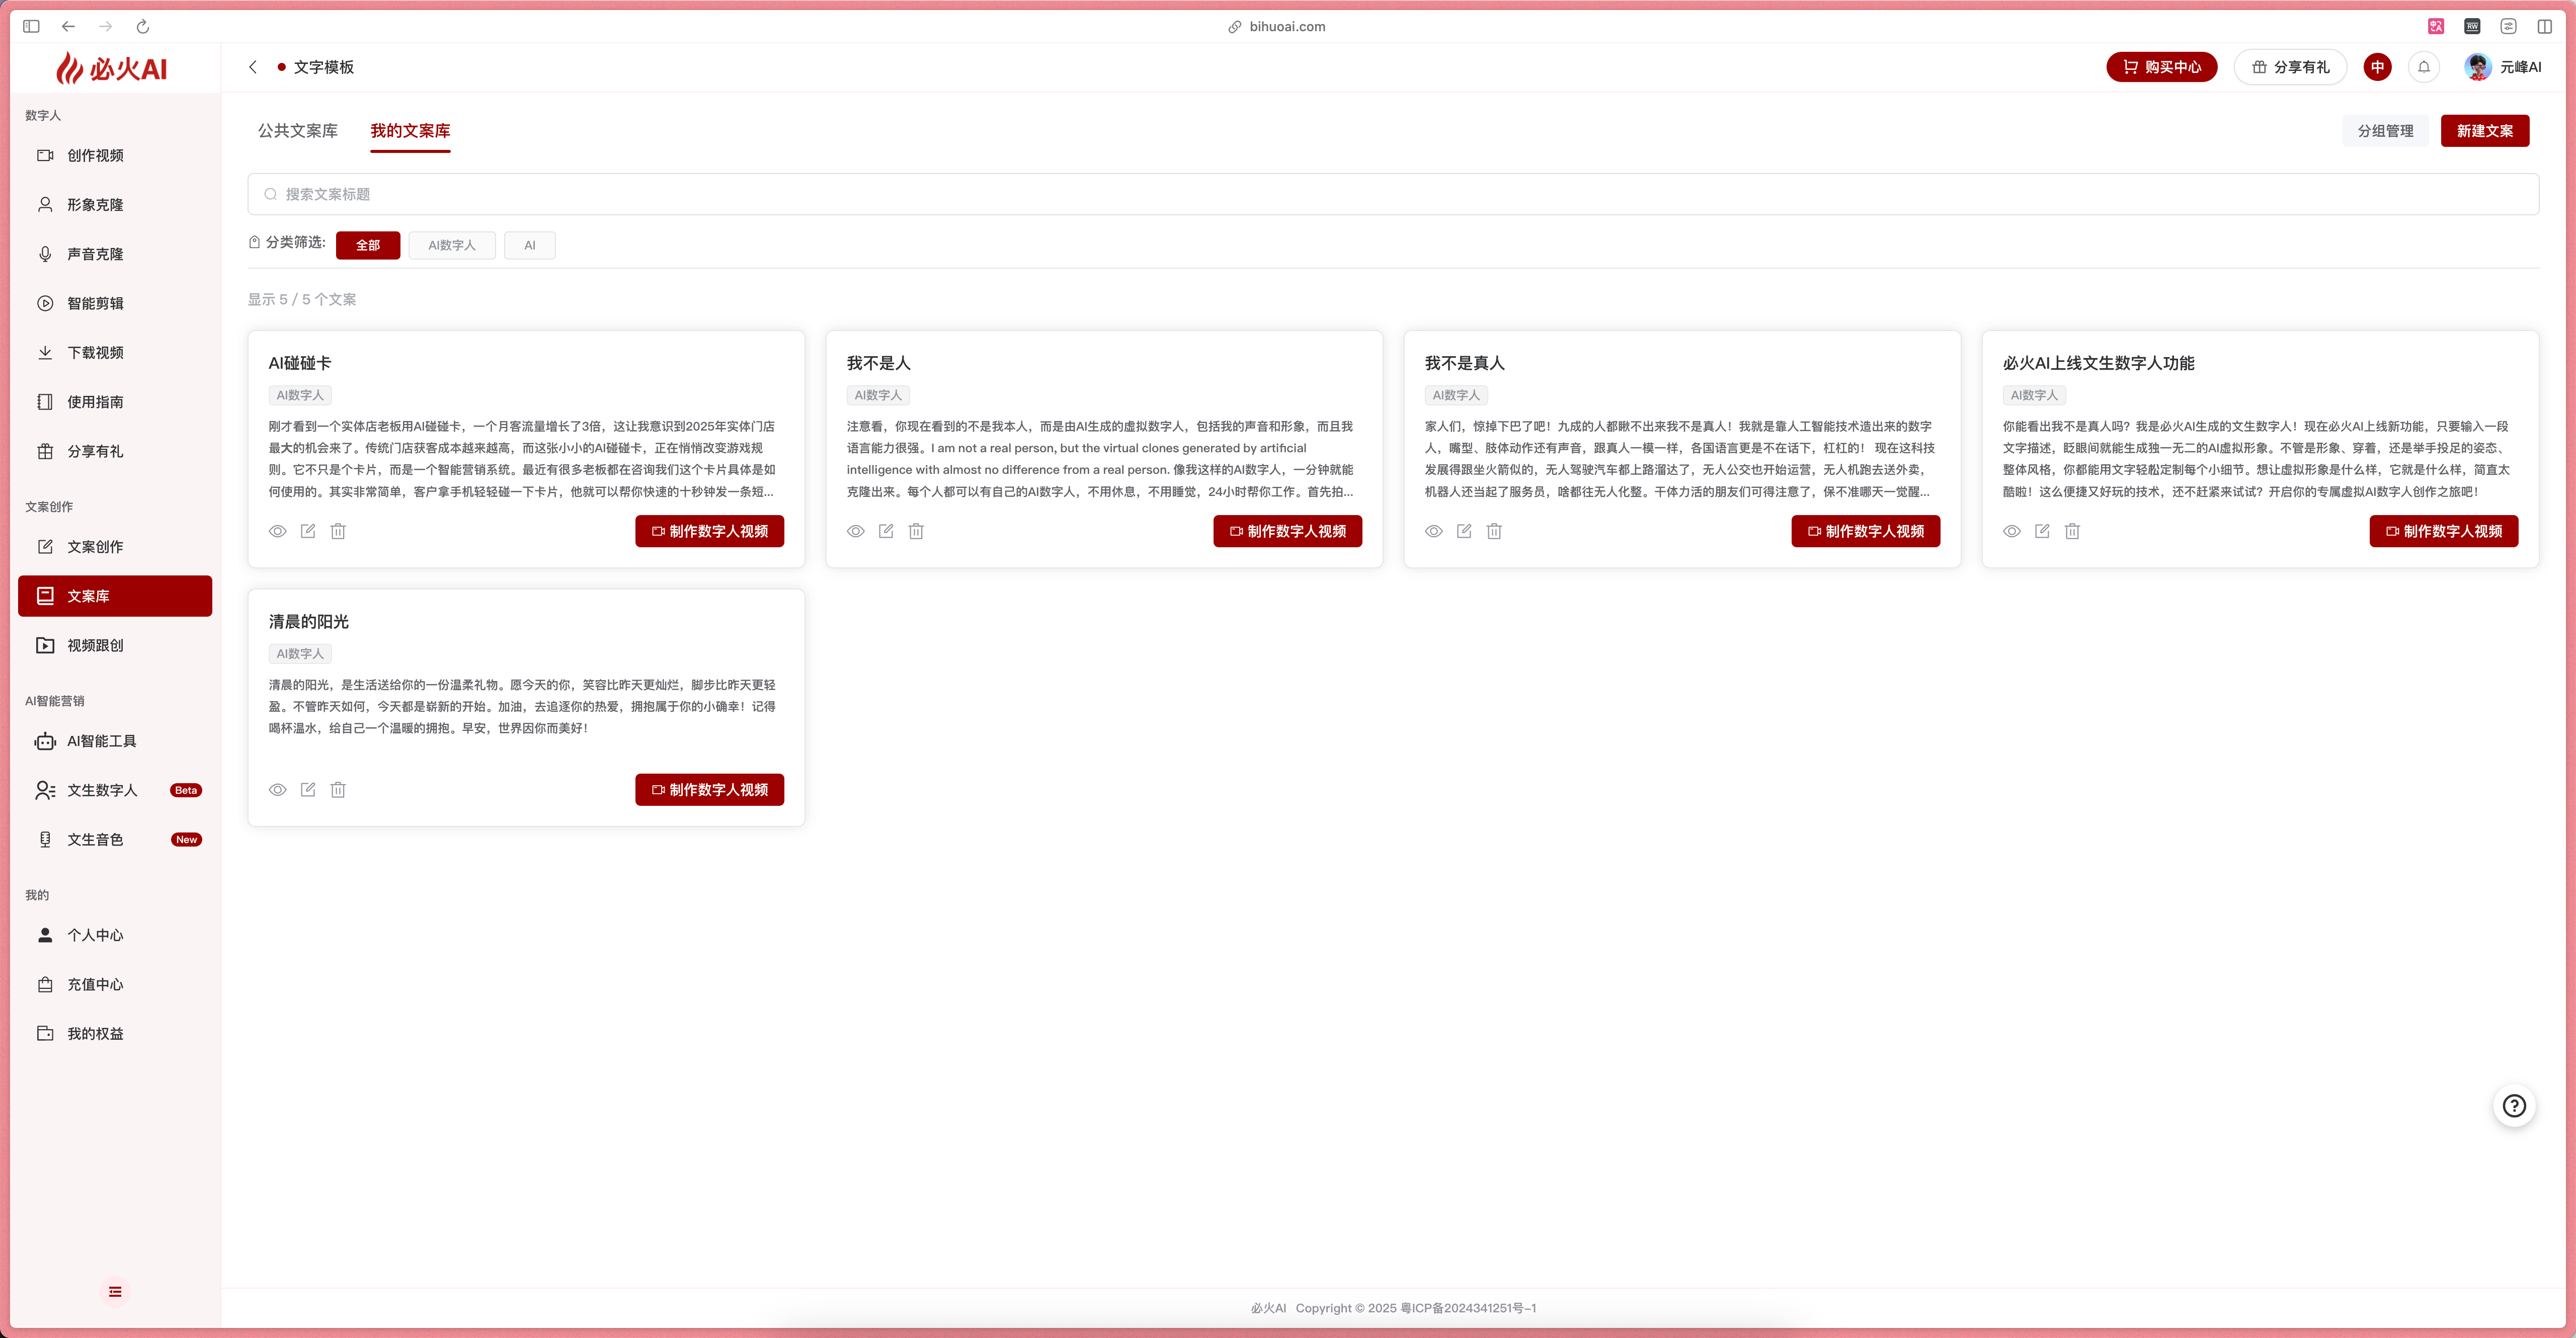The height and width of the screenshot is (1338, 2576).
Task: Reload the page in the browser
Action: (x=143, y=27)
